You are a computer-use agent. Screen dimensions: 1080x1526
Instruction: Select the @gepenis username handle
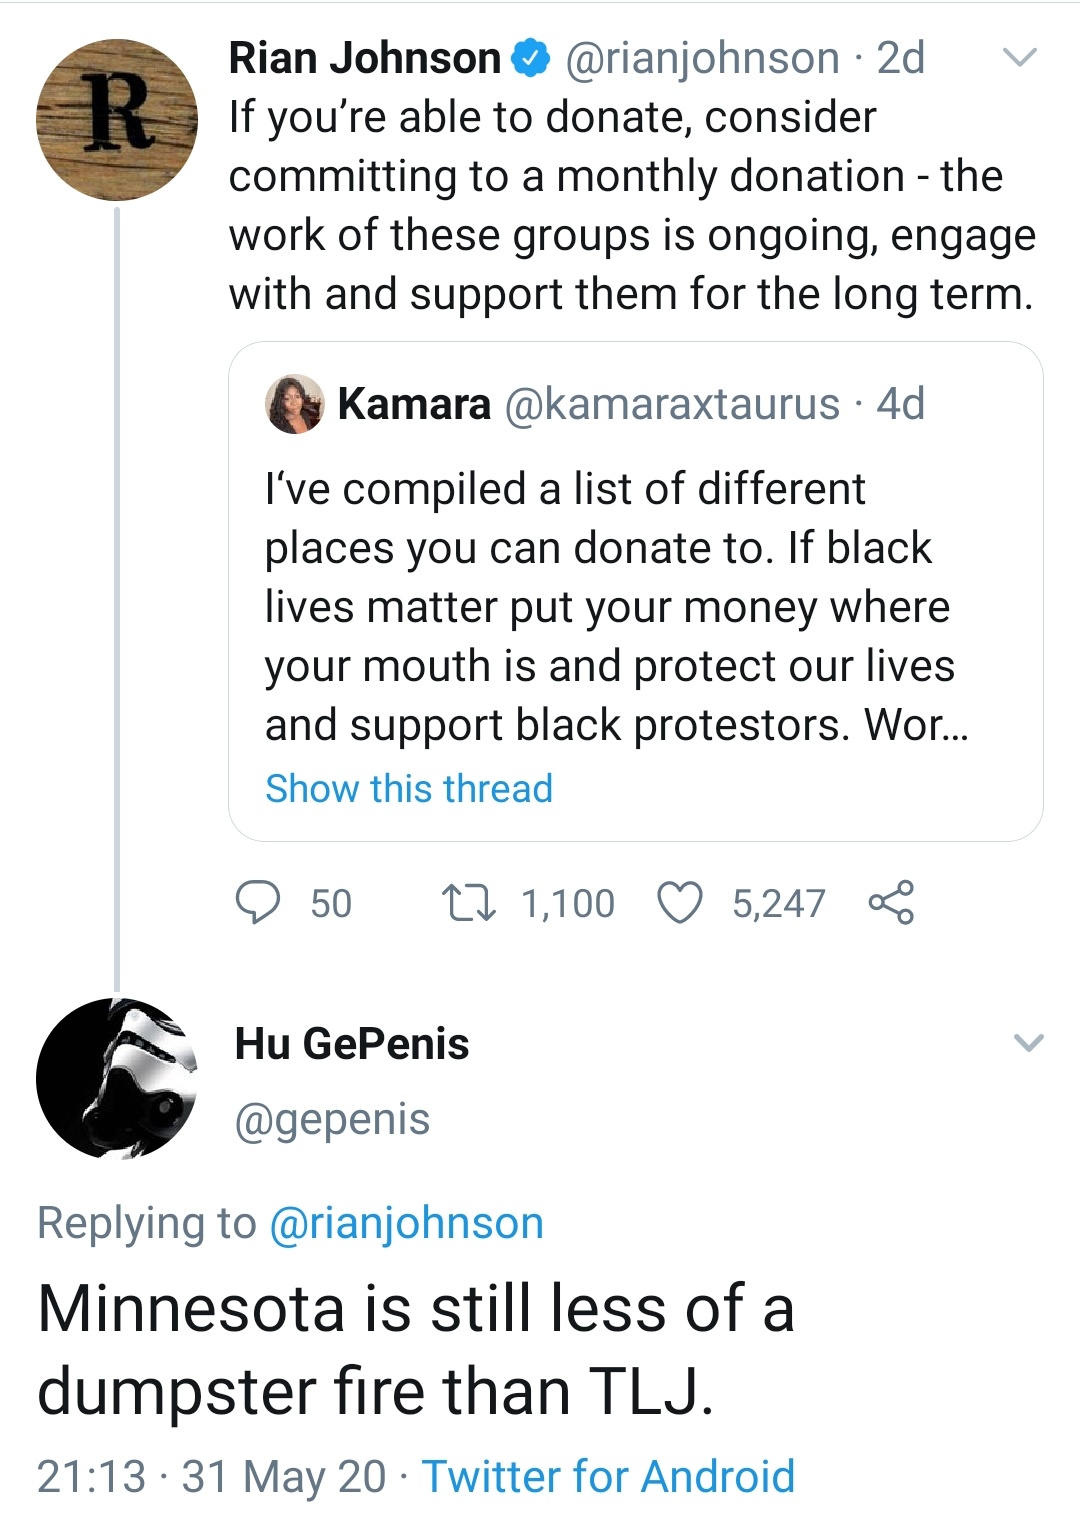pyautogui.click(x=332, y=1119)
